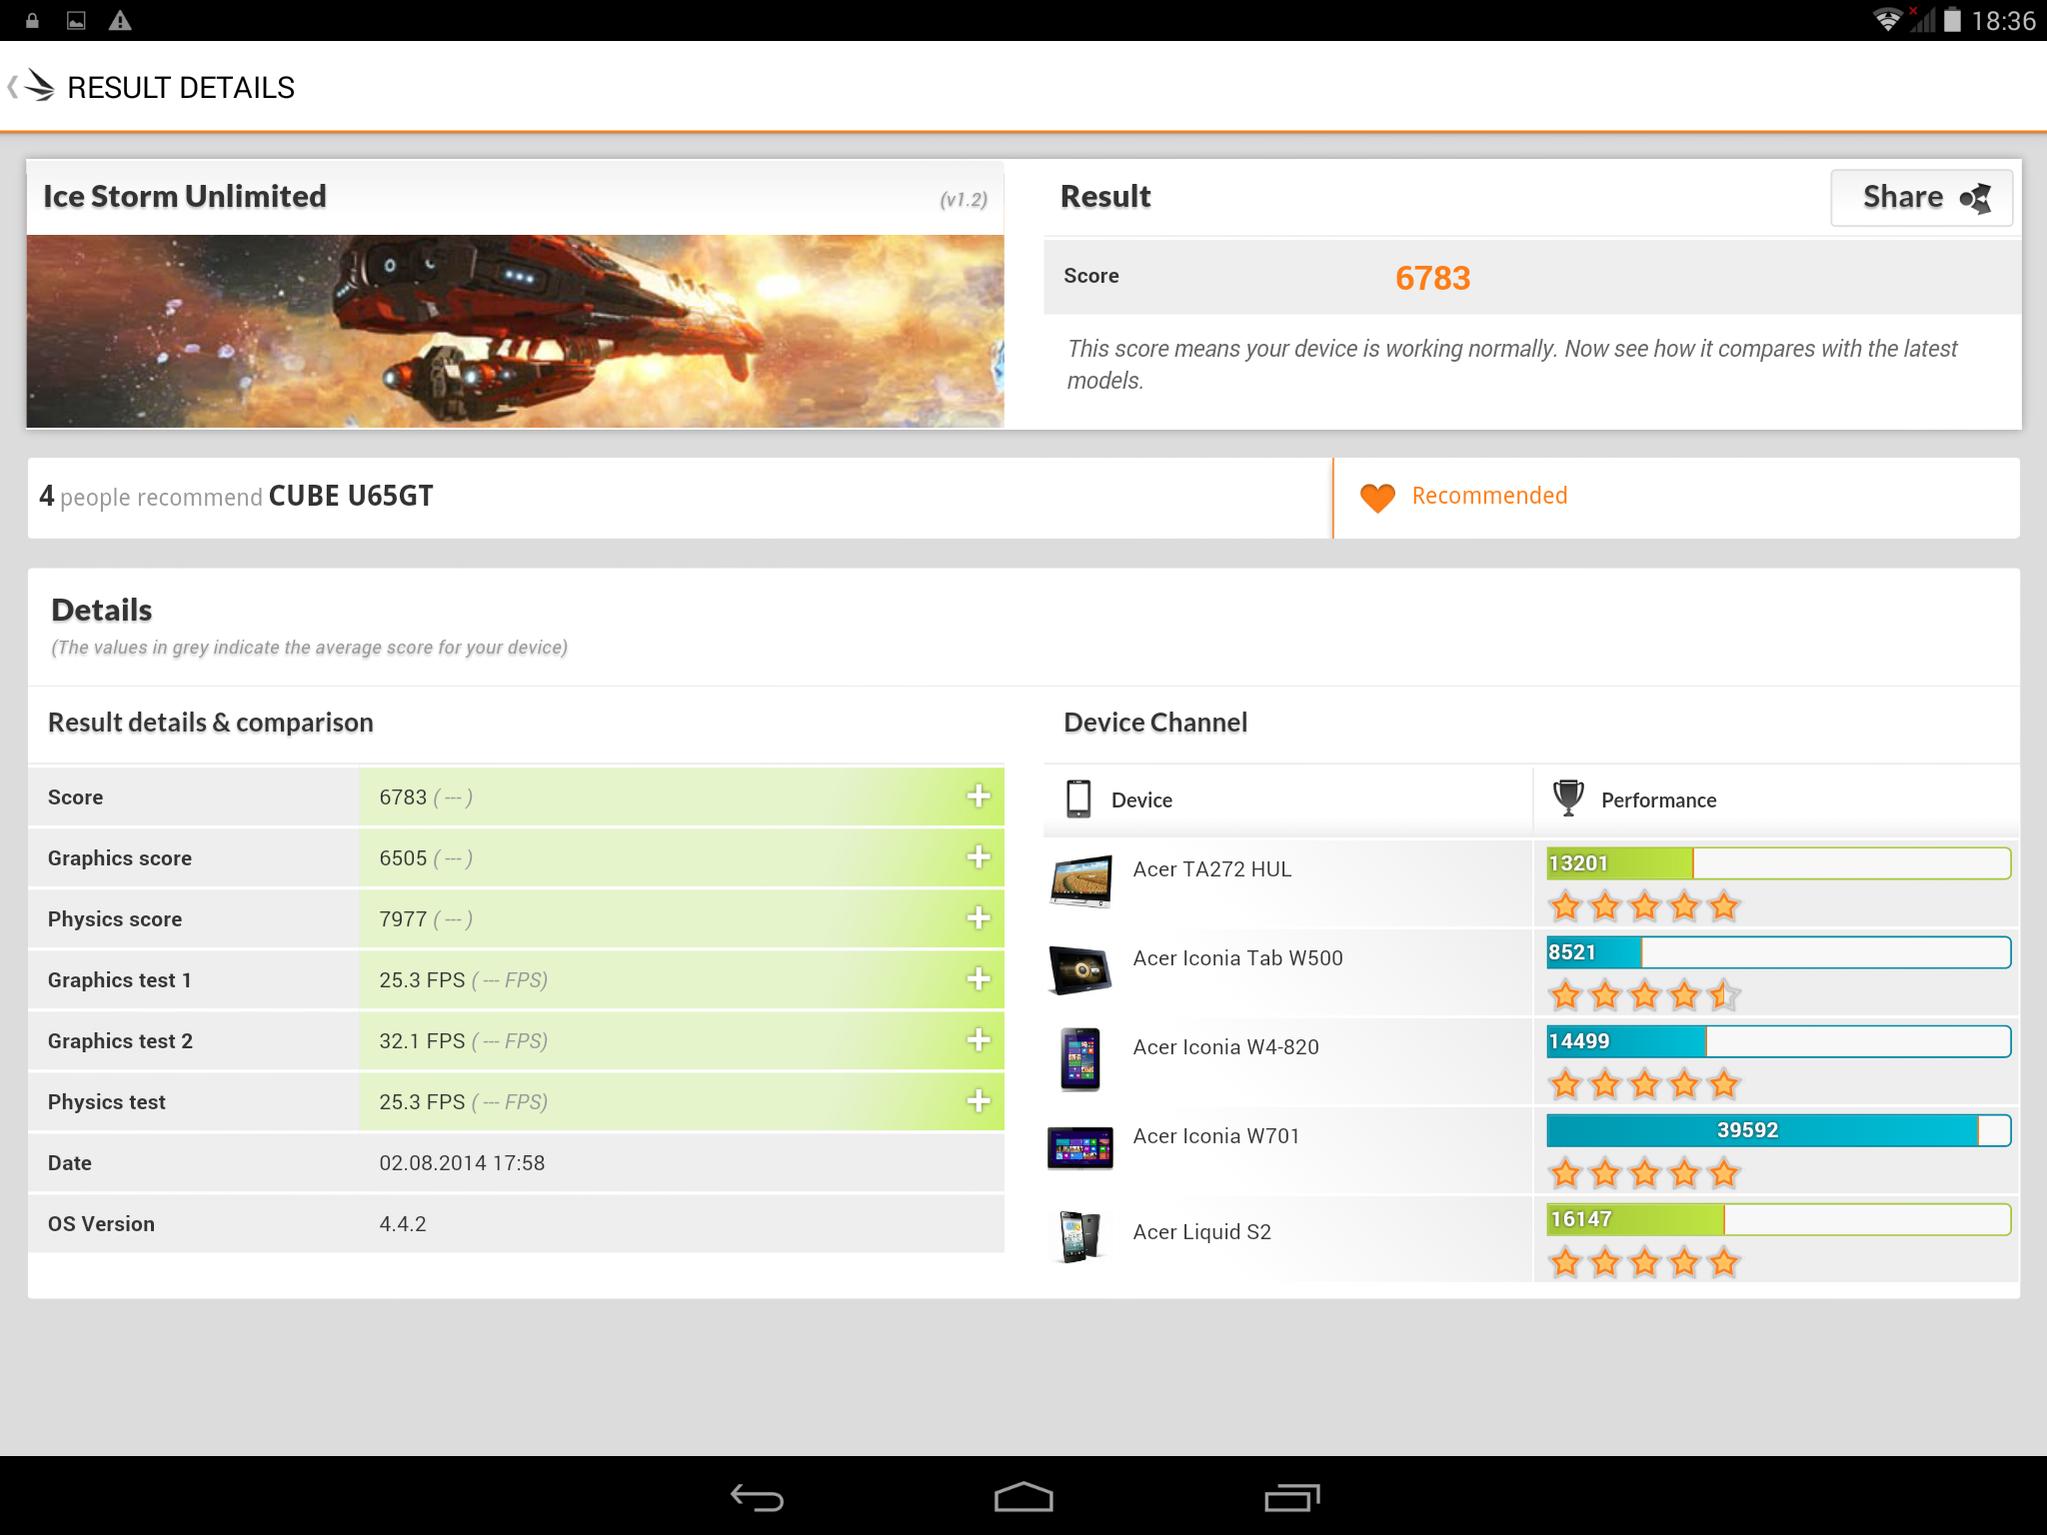
Task: Expand Graphics score details
Action: coord(978,857)
